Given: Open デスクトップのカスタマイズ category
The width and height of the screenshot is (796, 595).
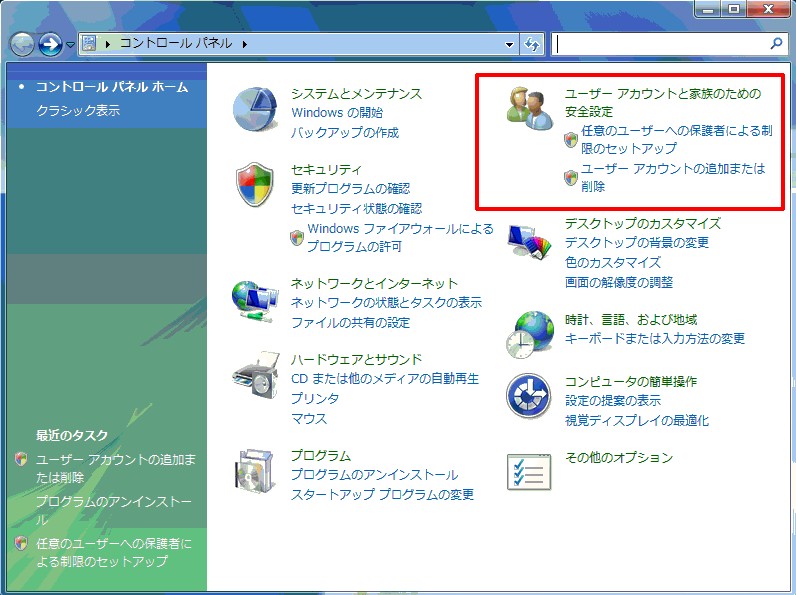Looking at the screenshot, I should pos(643,223).
